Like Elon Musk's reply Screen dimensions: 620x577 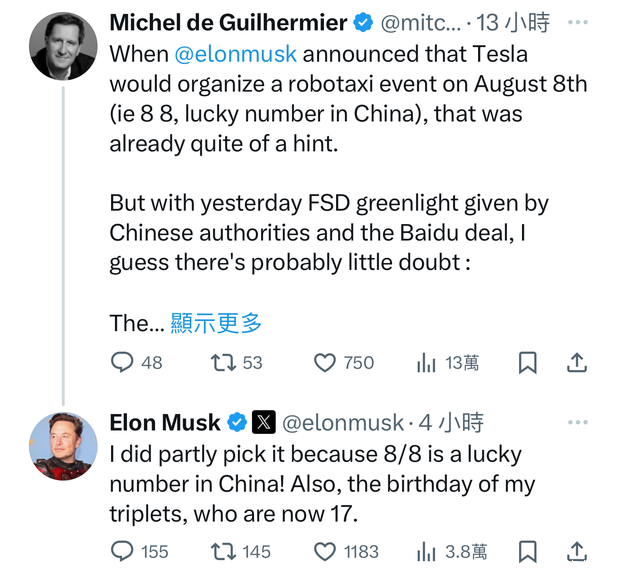click(x=325, y=551)
